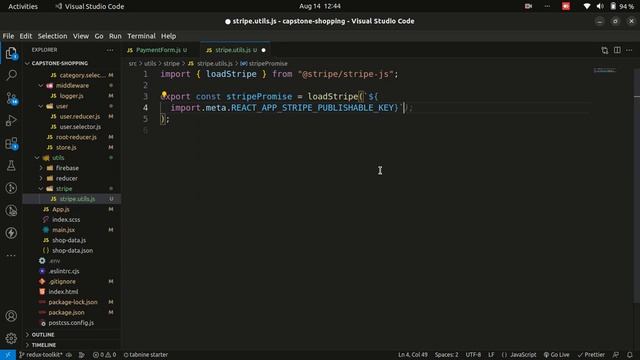Click Go Live in status bar
The width and height of the screenshot is (640, 360).
(556, 355)
